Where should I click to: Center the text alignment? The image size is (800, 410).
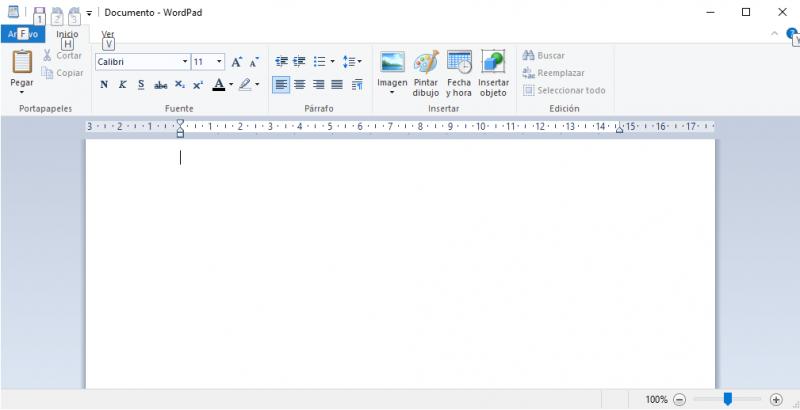pos(300,85)
